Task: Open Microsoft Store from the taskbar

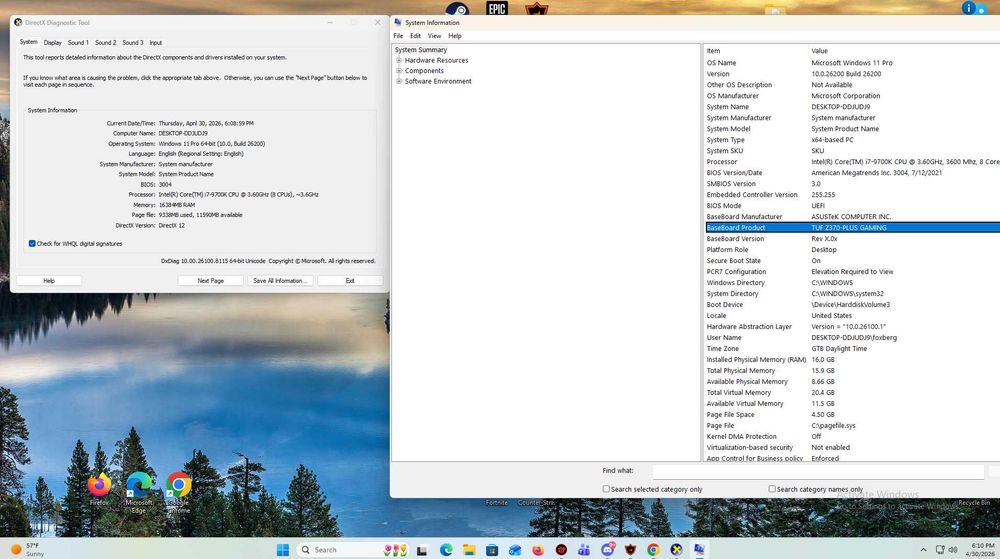Action: pos(492,549)
